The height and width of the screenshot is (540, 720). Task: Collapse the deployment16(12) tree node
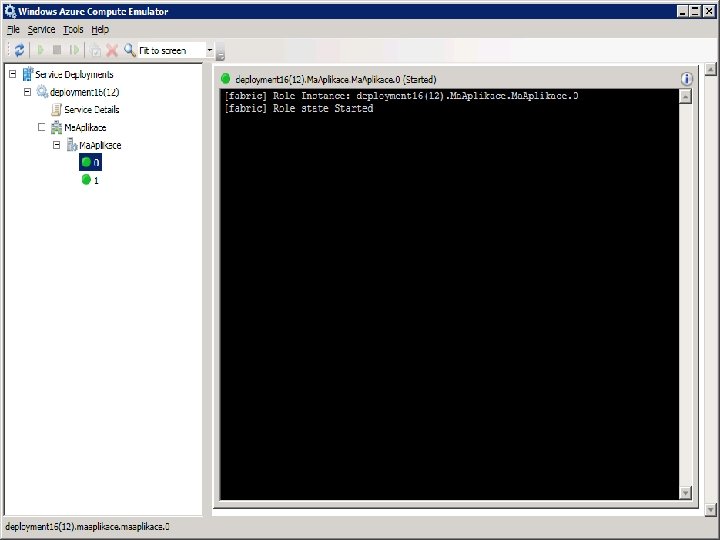point(27,92)
